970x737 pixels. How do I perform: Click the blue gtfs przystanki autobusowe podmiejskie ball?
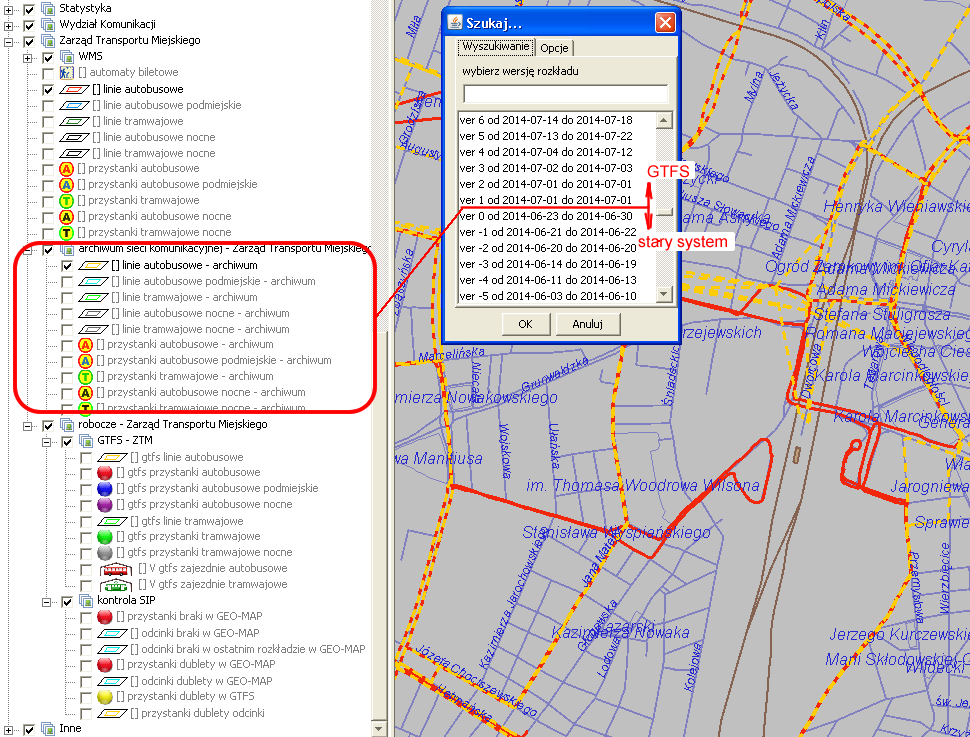tap(105, 489)
